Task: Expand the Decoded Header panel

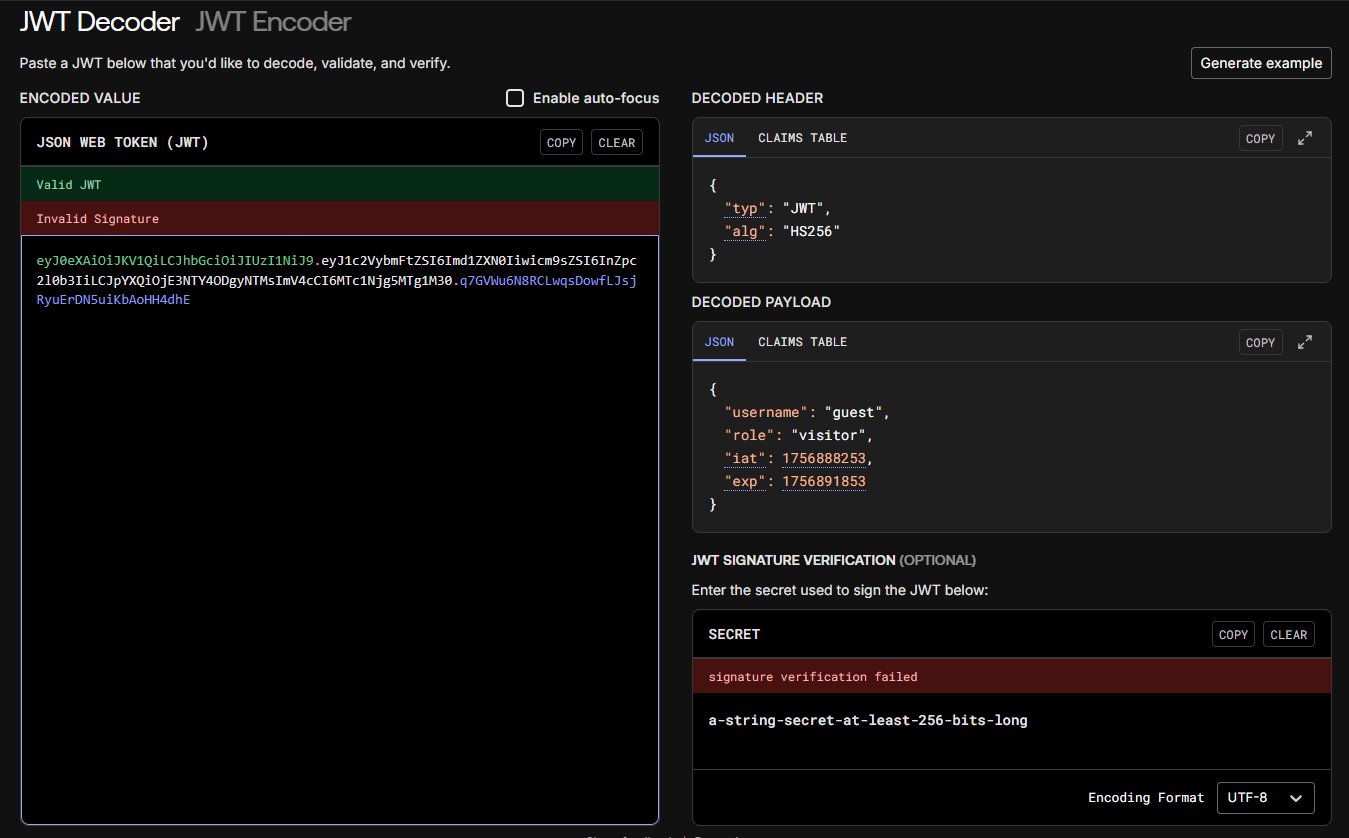Action: click(x=1305, y=139)
